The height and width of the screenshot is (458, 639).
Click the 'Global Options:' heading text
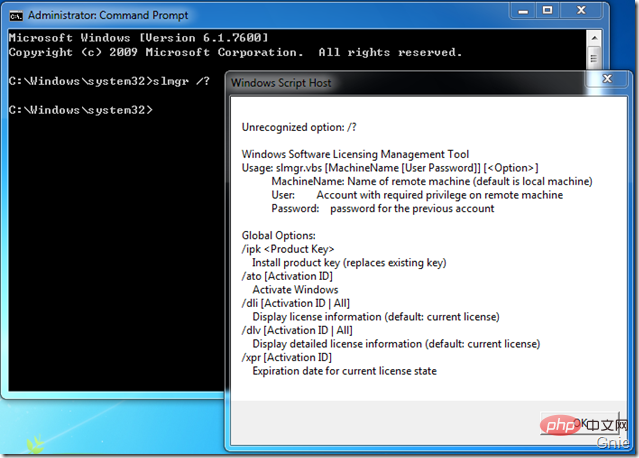tap(278, 236)
